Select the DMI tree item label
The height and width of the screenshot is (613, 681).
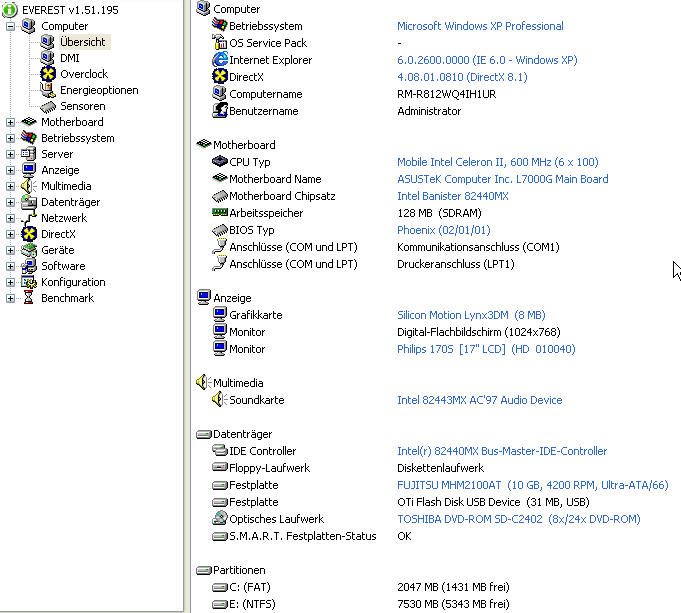coord(69,58)
